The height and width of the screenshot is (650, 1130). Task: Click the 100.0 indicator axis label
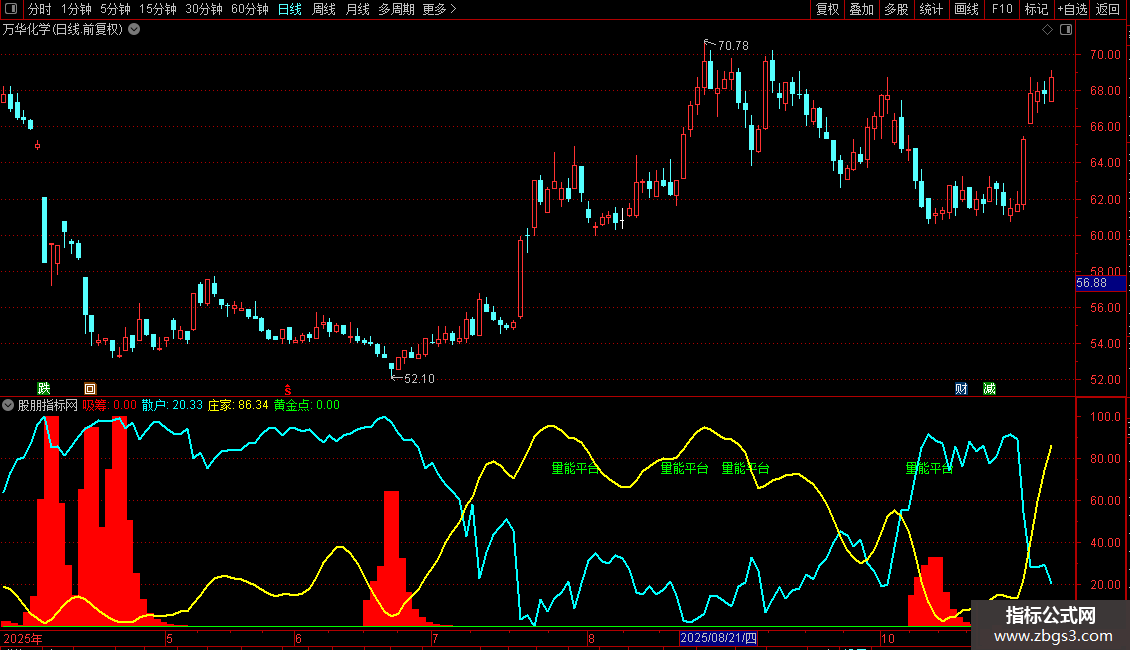[1105, 417]
